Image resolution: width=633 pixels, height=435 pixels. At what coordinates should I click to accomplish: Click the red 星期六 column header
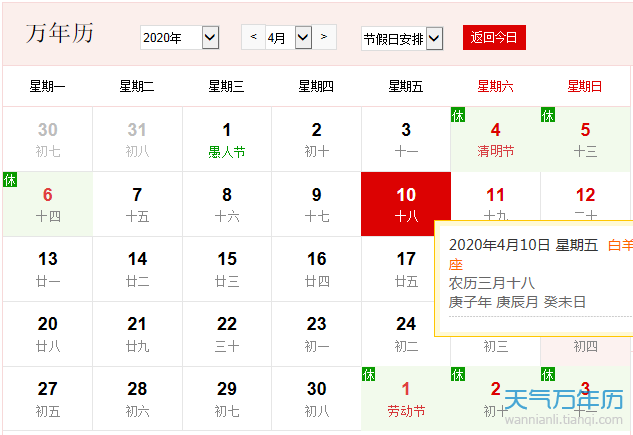tap(495, 86)
